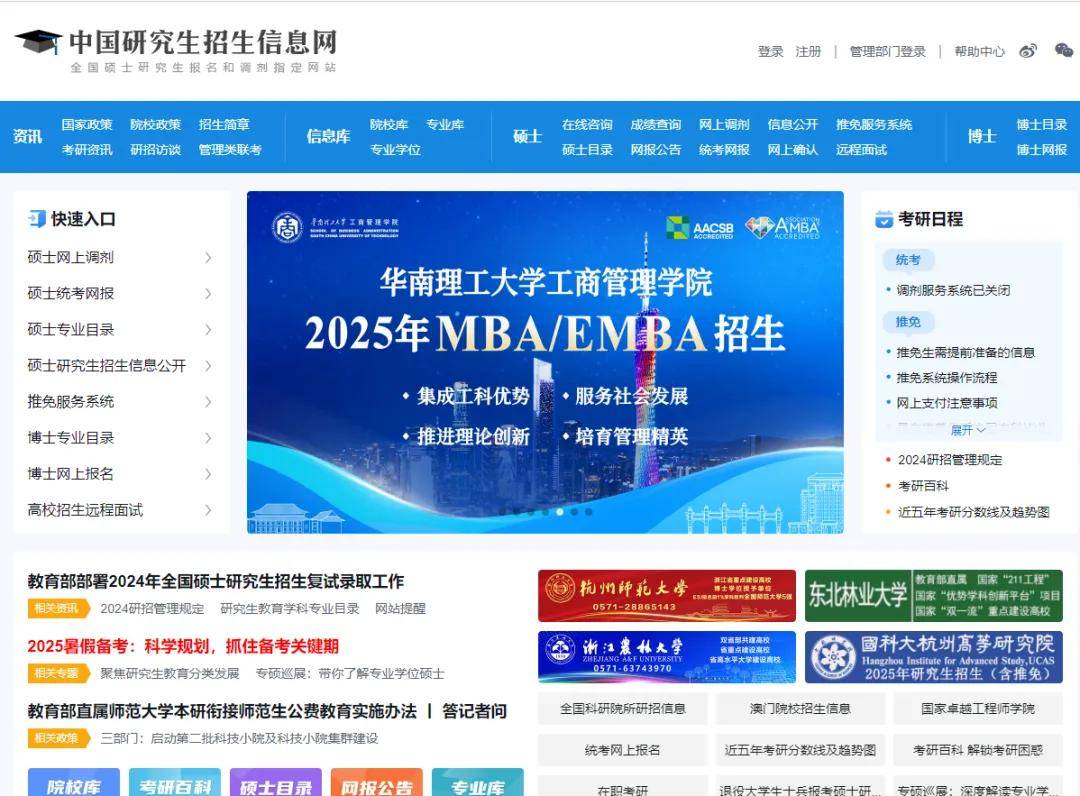
Task: Click the 快速入口 login arrow icon
Action: [37, 219]
